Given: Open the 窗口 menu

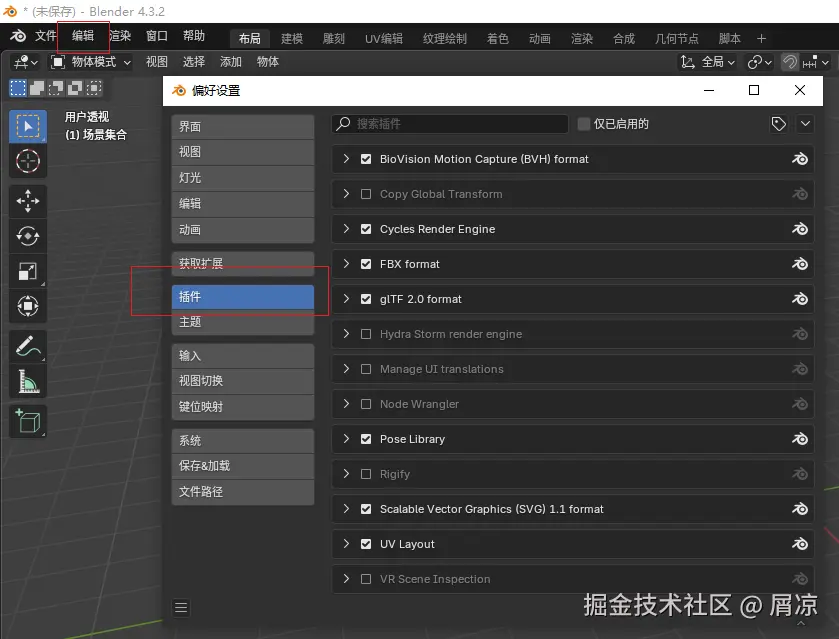Looking at the screenshot, I should 157,36.
